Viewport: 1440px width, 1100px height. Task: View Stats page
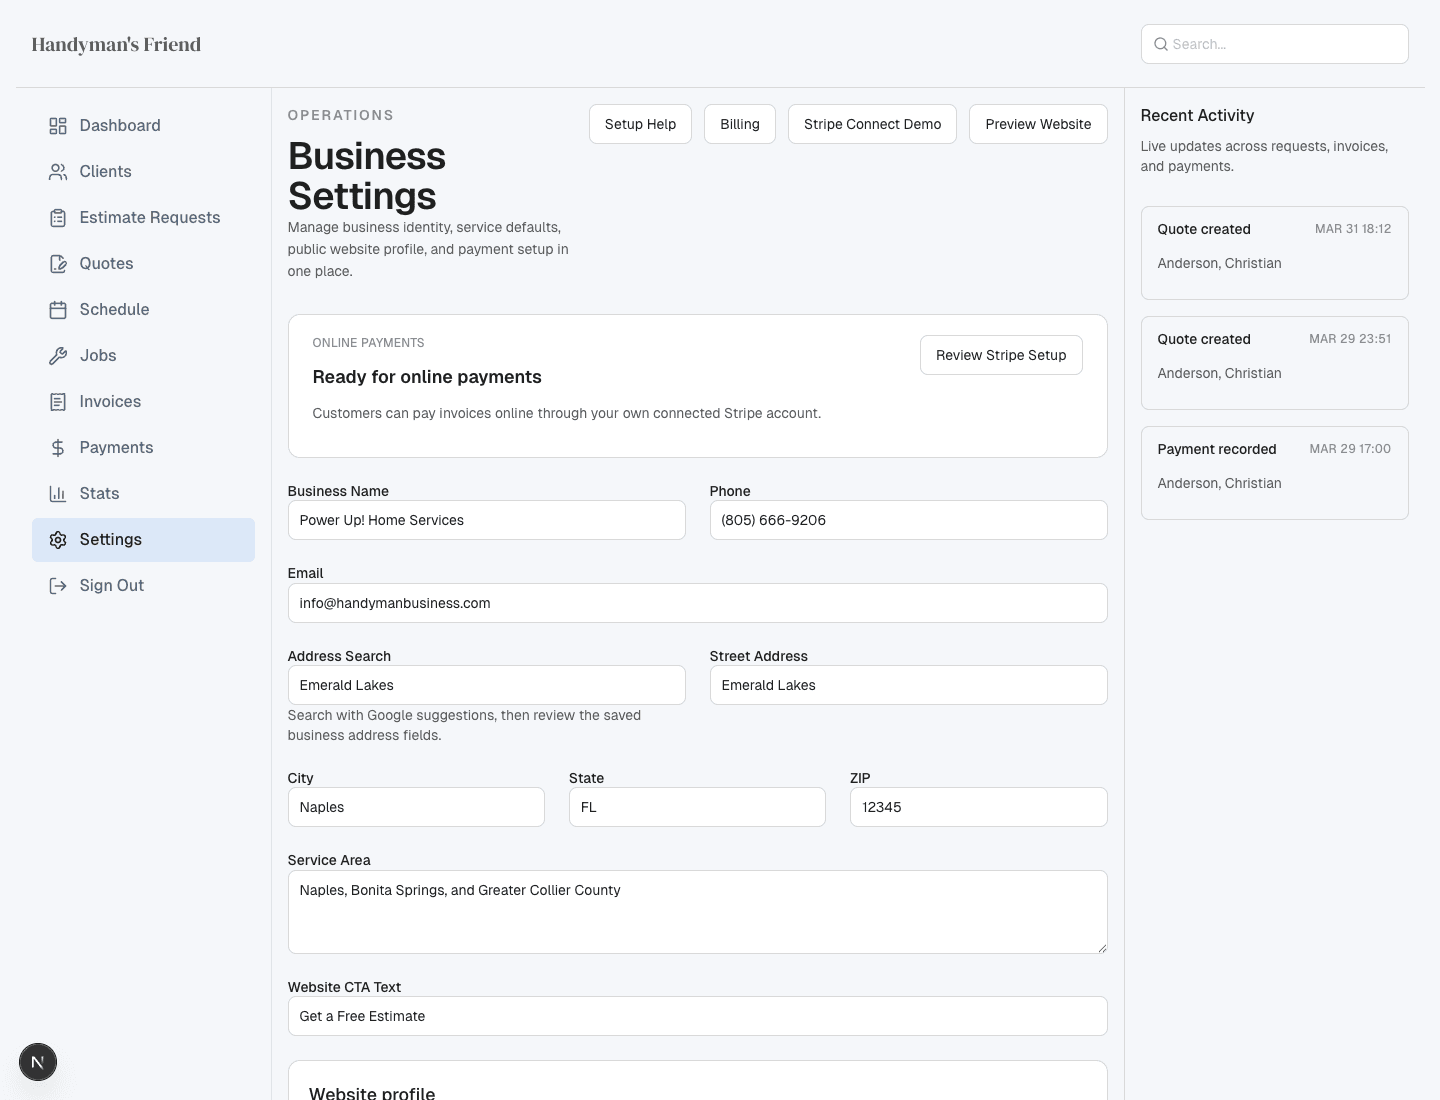[143, 494]
